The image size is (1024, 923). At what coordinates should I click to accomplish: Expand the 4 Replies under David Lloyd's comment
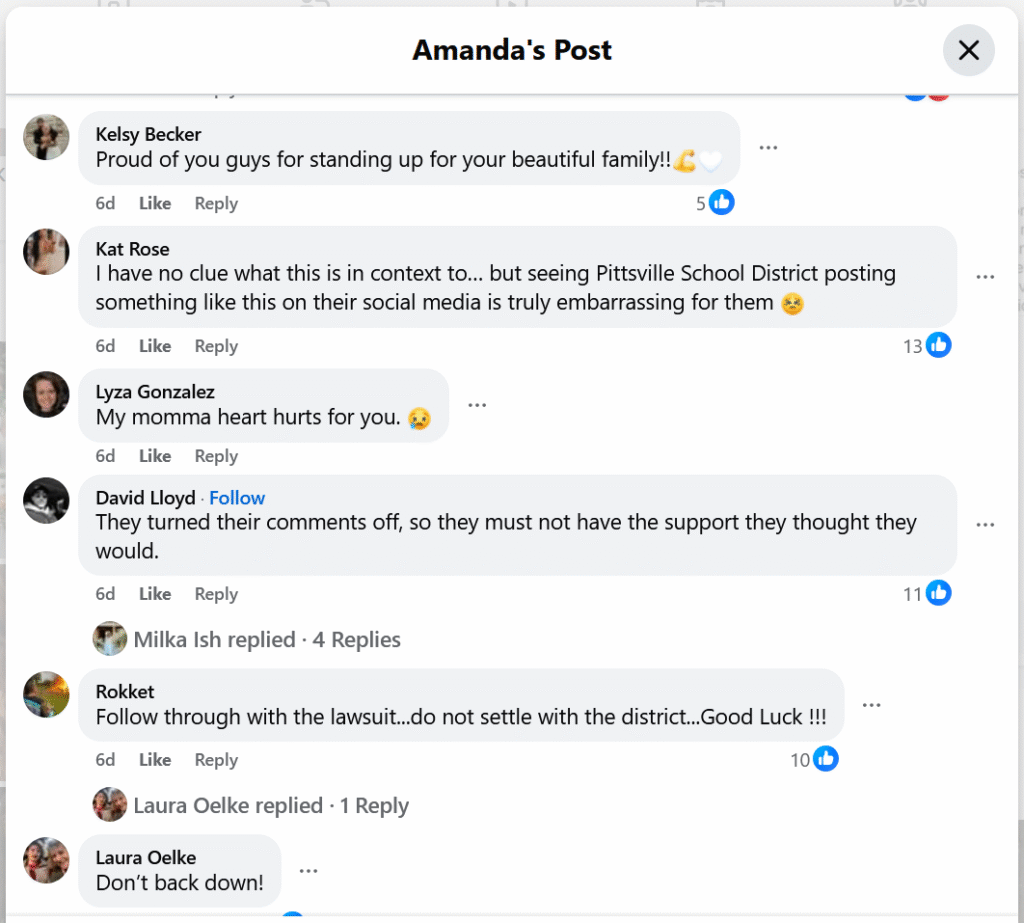[x=356, y=639]
